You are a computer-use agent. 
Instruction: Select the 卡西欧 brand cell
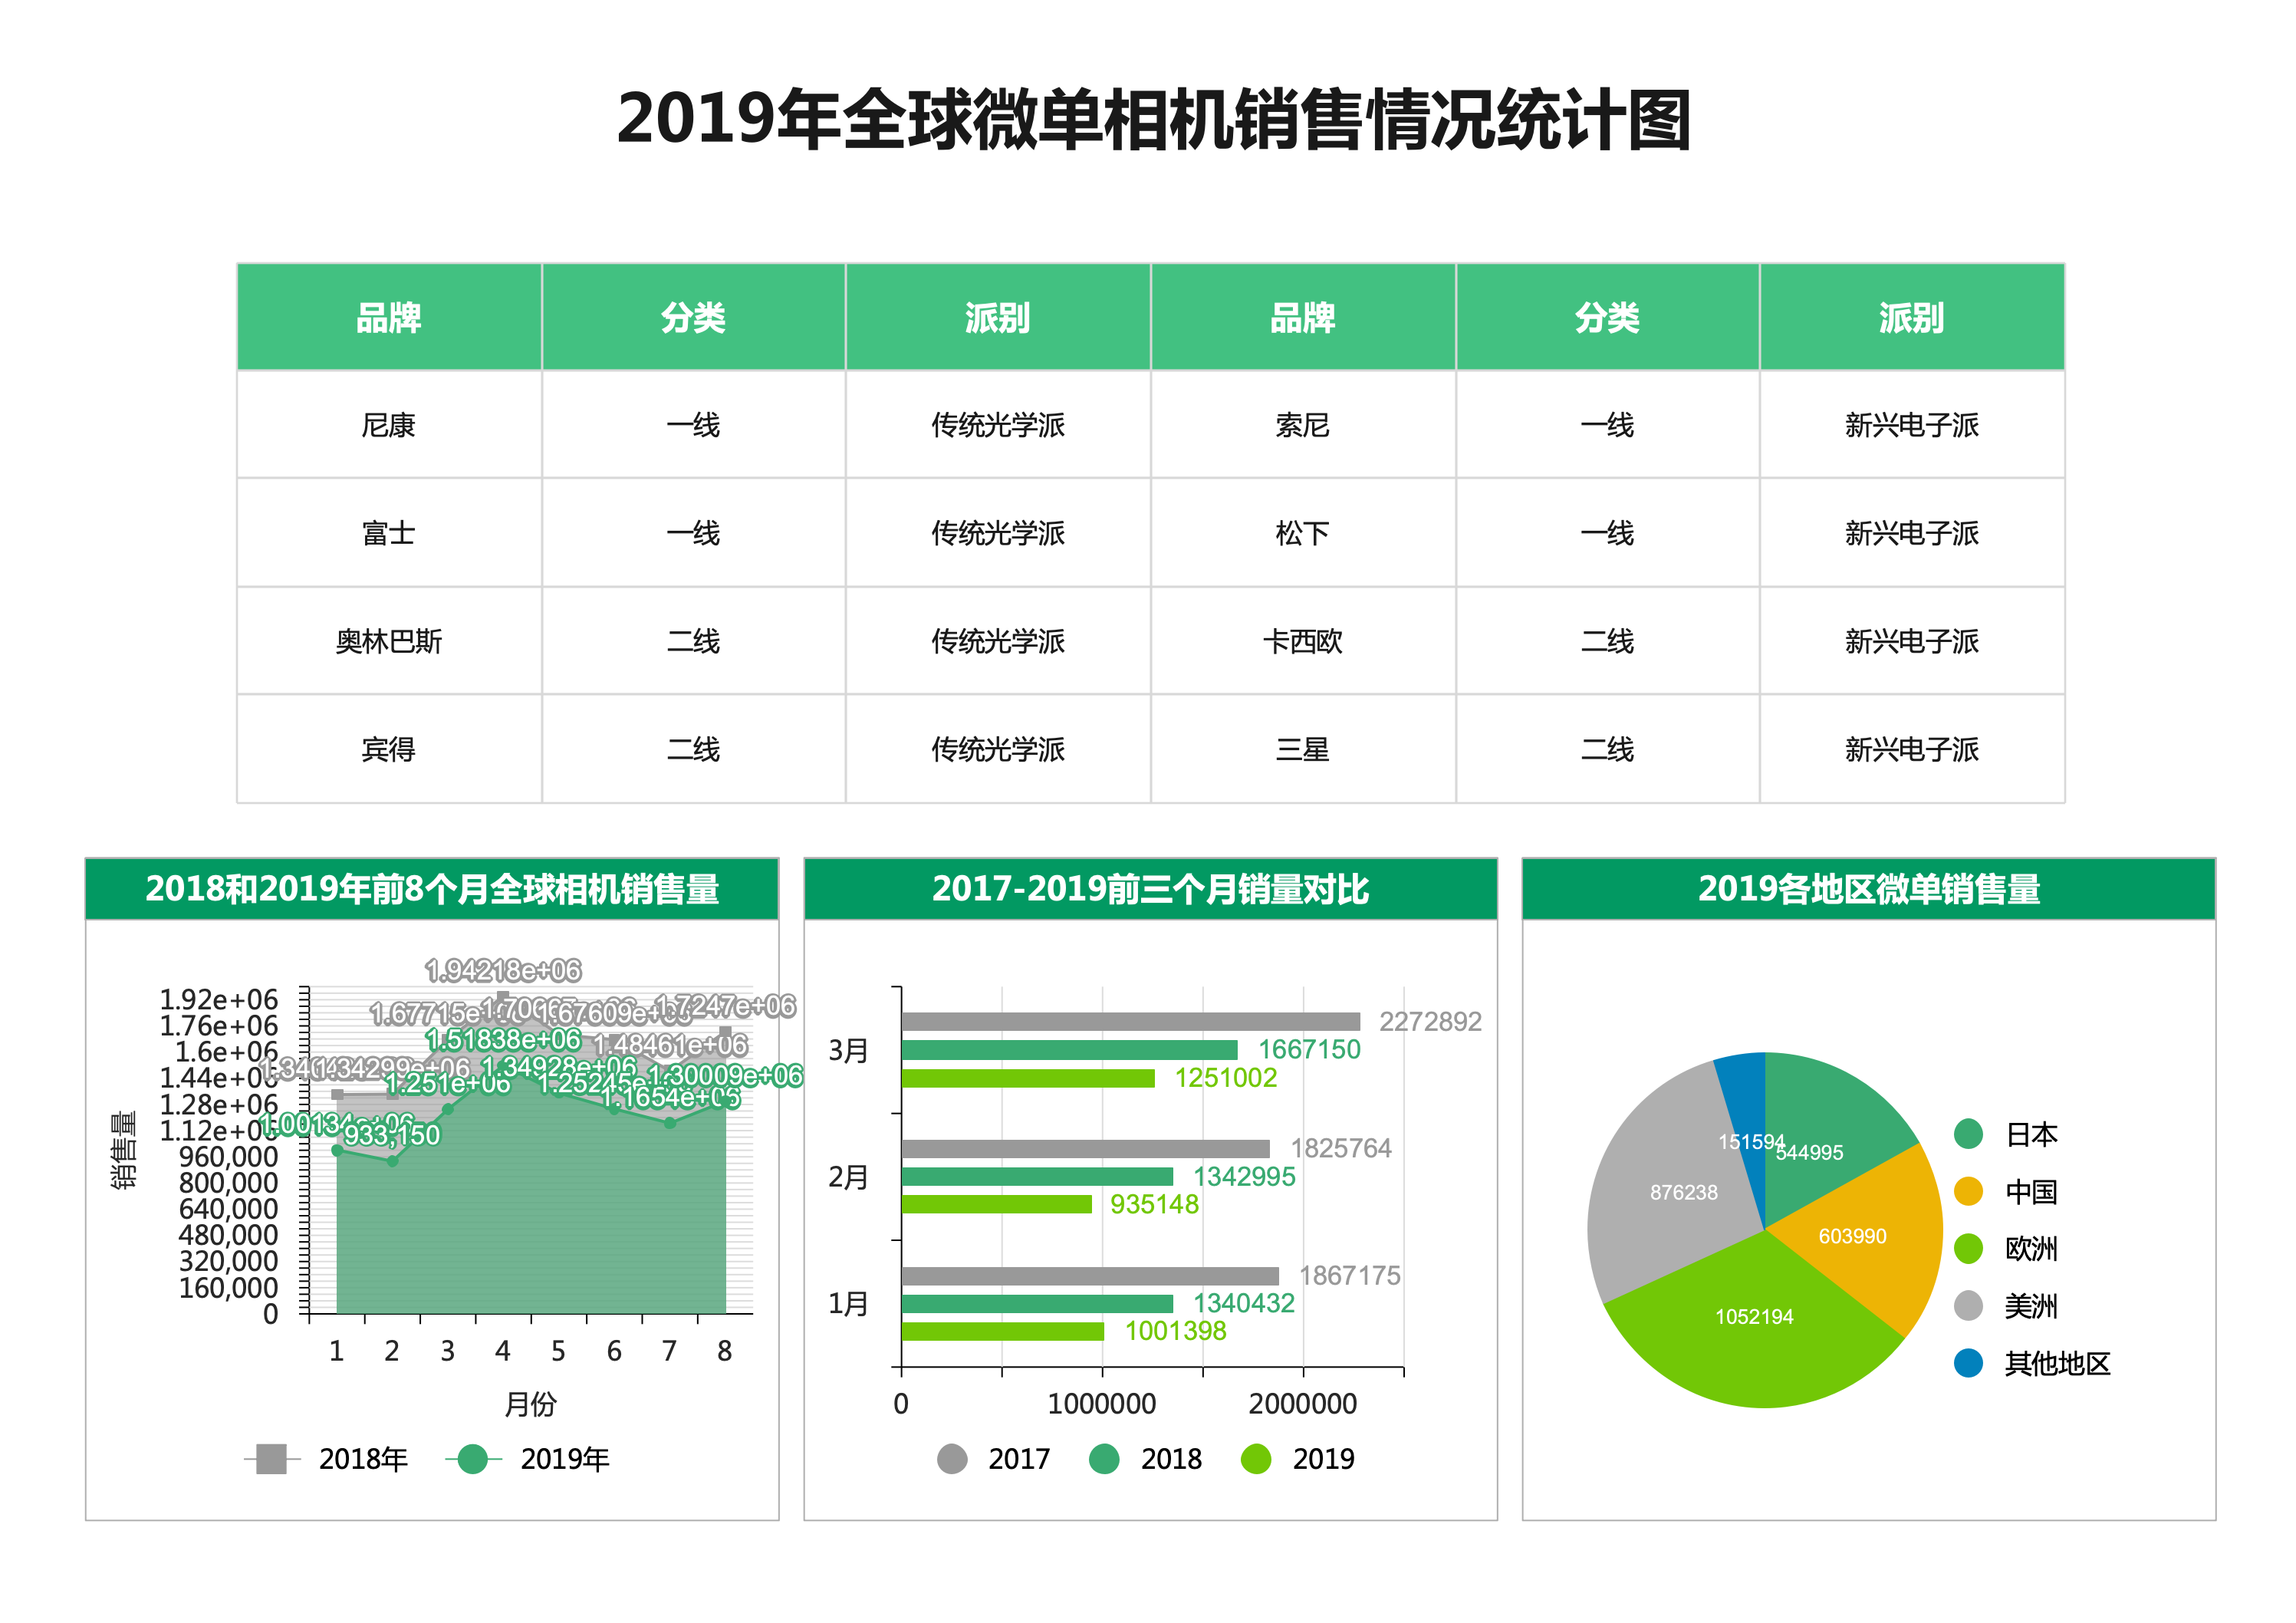[x=1303, y=641]
